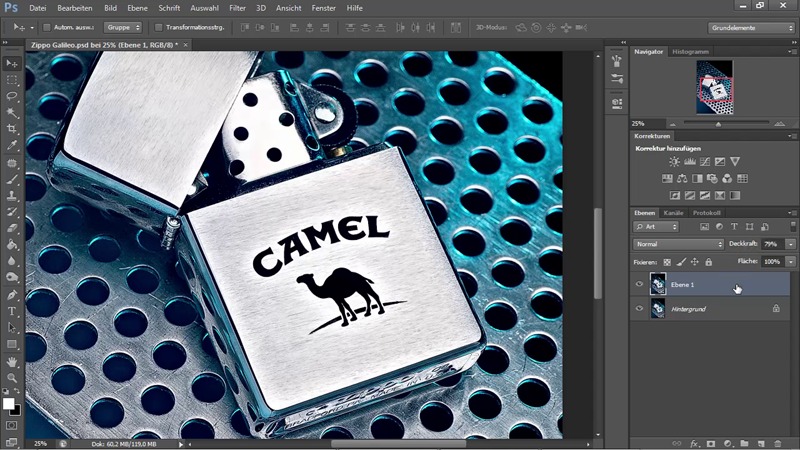Select the Move tool
The height and width of the screenshot is (450, 800).
click(x=12, y=63)
